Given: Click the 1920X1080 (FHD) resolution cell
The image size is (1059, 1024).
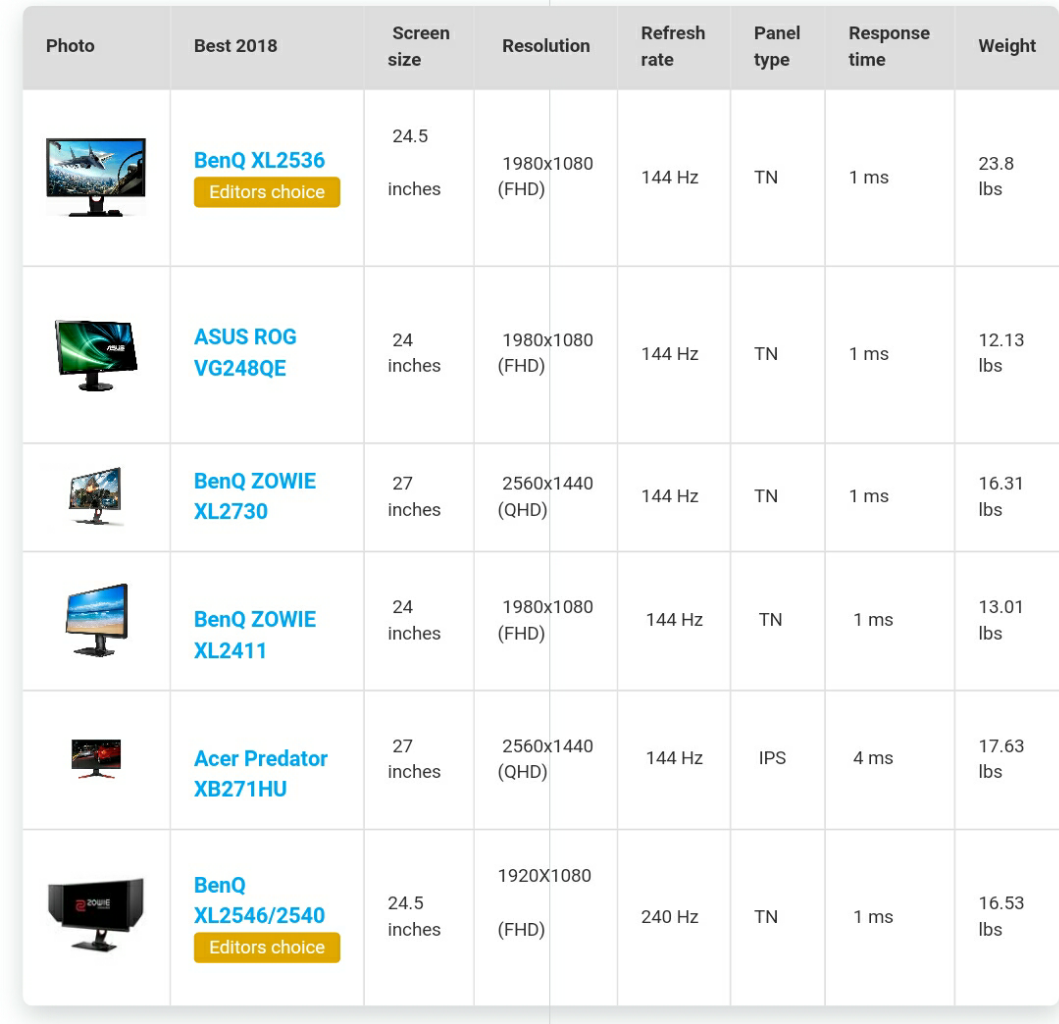Looking at the screenshot, I should click(544, 902).
